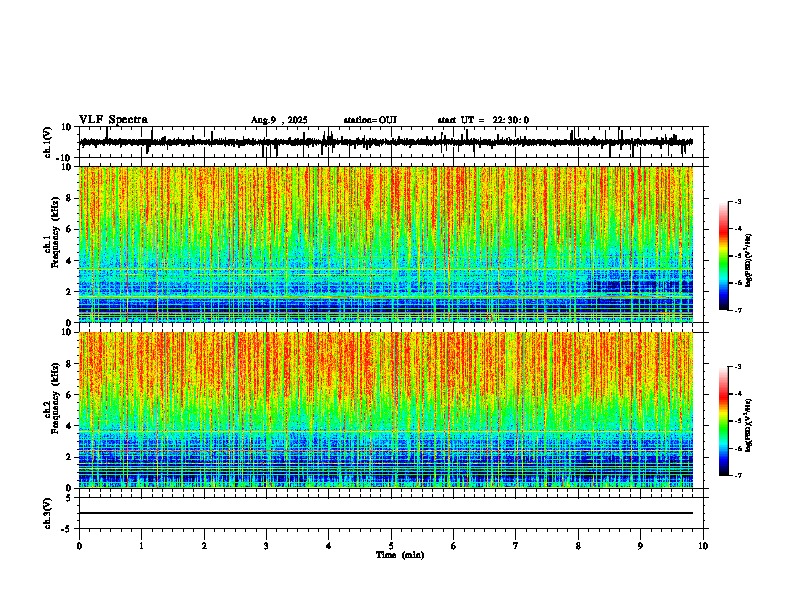Click the time axis tick label '0'

[x=79, y=546]
